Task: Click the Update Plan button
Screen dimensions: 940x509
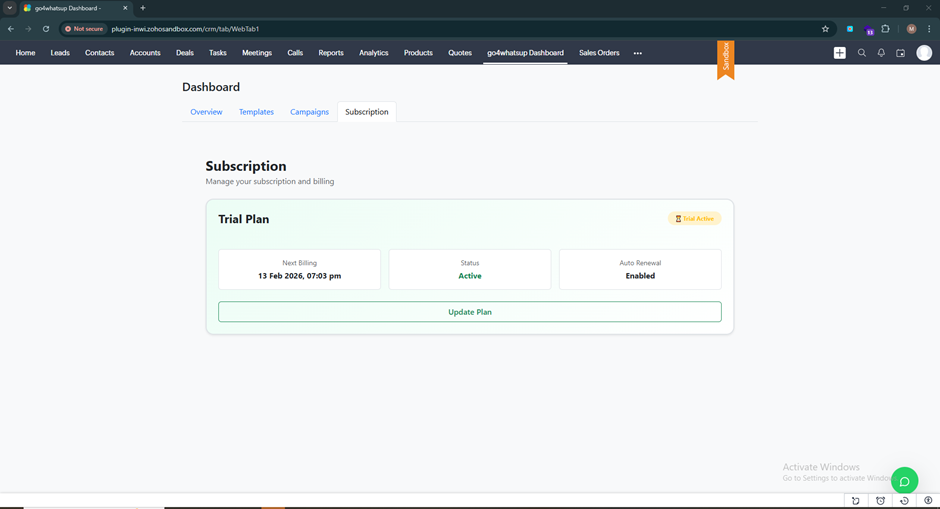Action: (x=469, y=312)
